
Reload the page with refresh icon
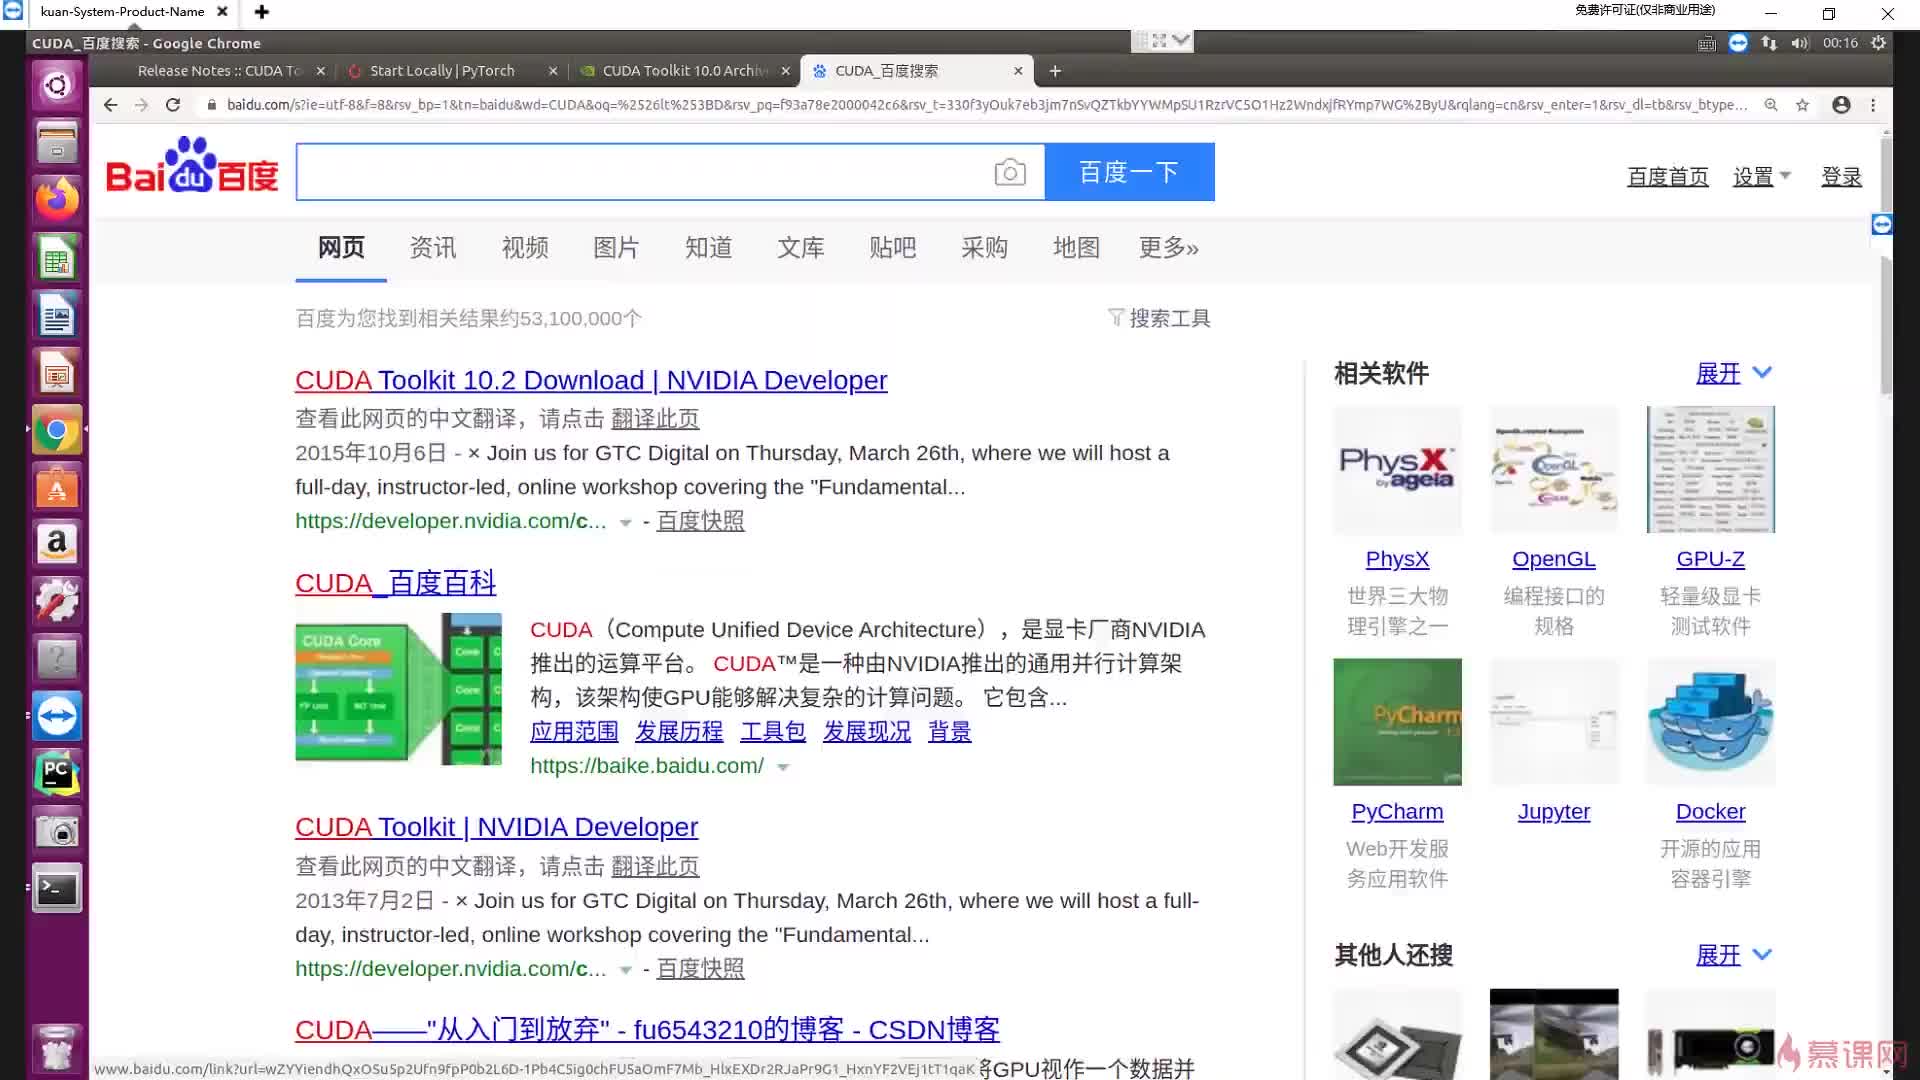click(173, 105)
